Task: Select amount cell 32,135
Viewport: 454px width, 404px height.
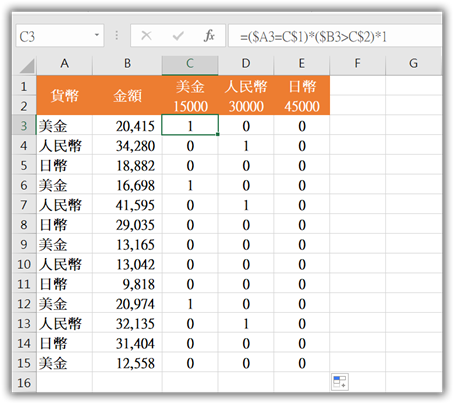Action: [x=127, y=323]
